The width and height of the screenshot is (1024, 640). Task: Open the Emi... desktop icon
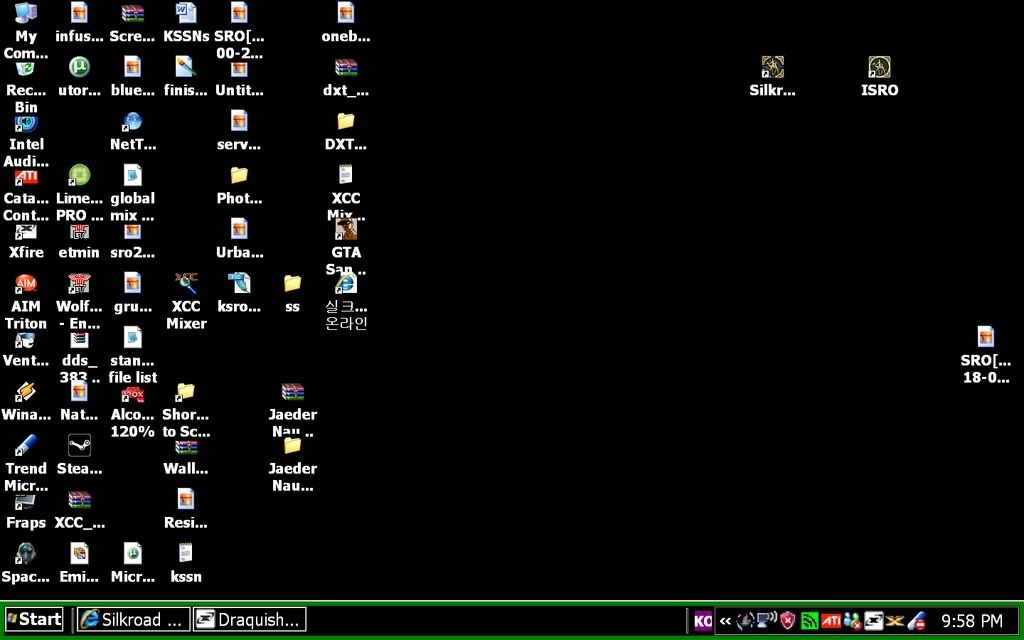(x=79, y=554)
